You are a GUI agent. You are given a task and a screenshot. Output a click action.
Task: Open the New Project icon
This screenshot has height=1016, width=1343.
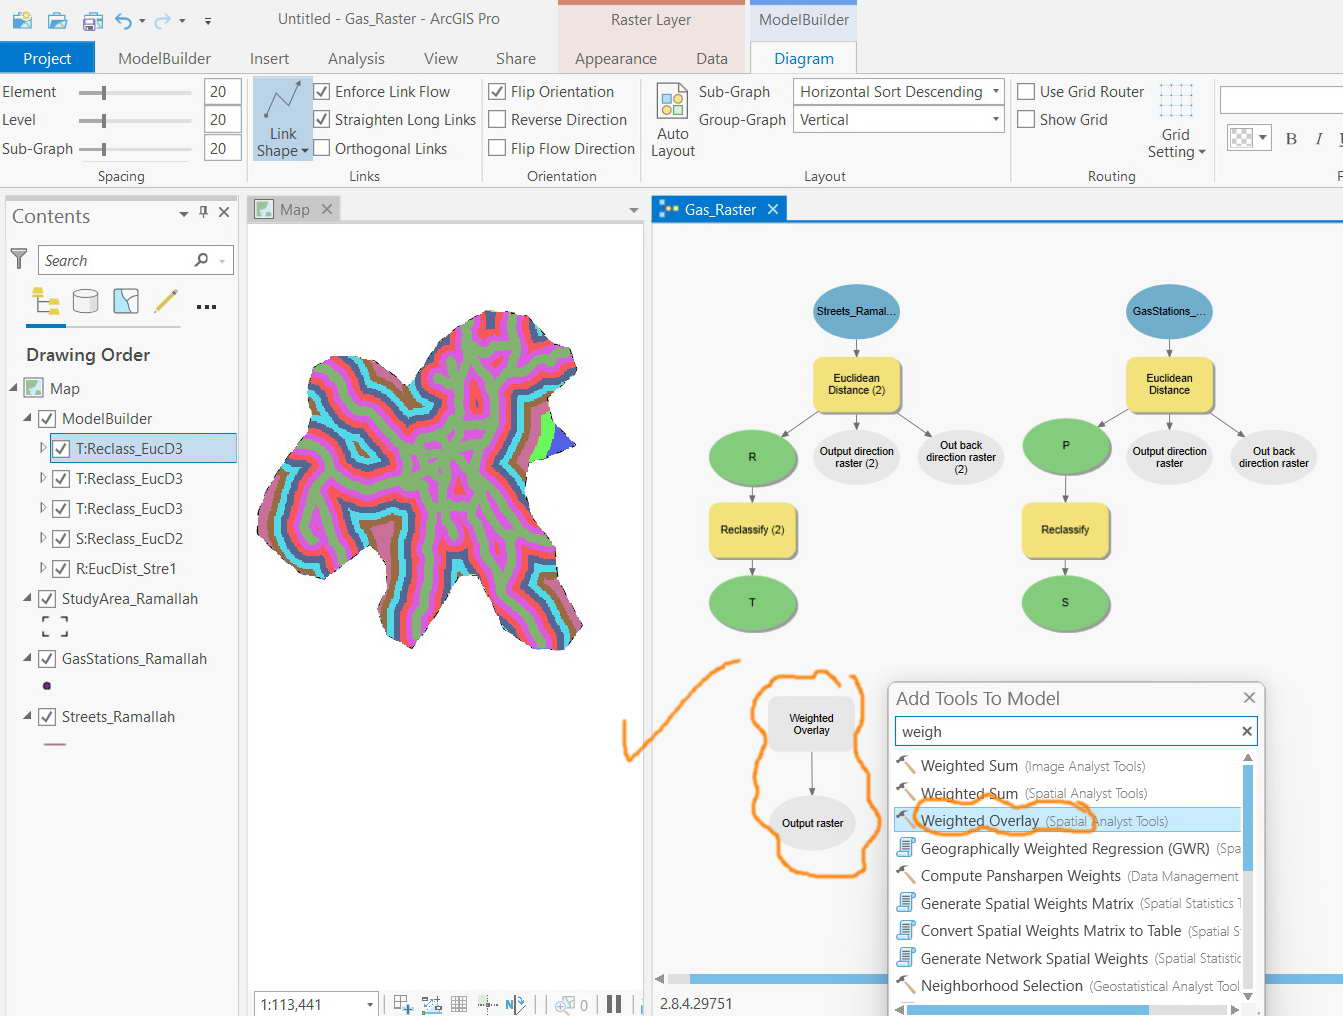(x=22, y=20)
